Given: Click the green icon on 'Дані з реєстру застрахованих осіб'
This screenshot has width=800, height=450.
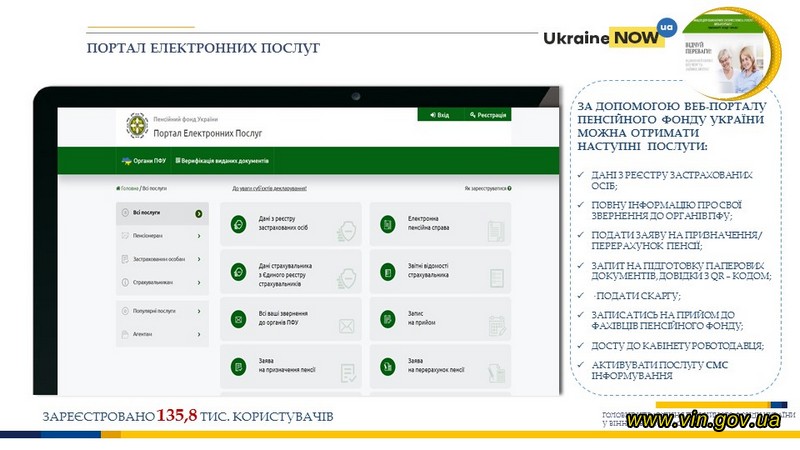Looking at the screenshot, I should [x=238, y=224].
